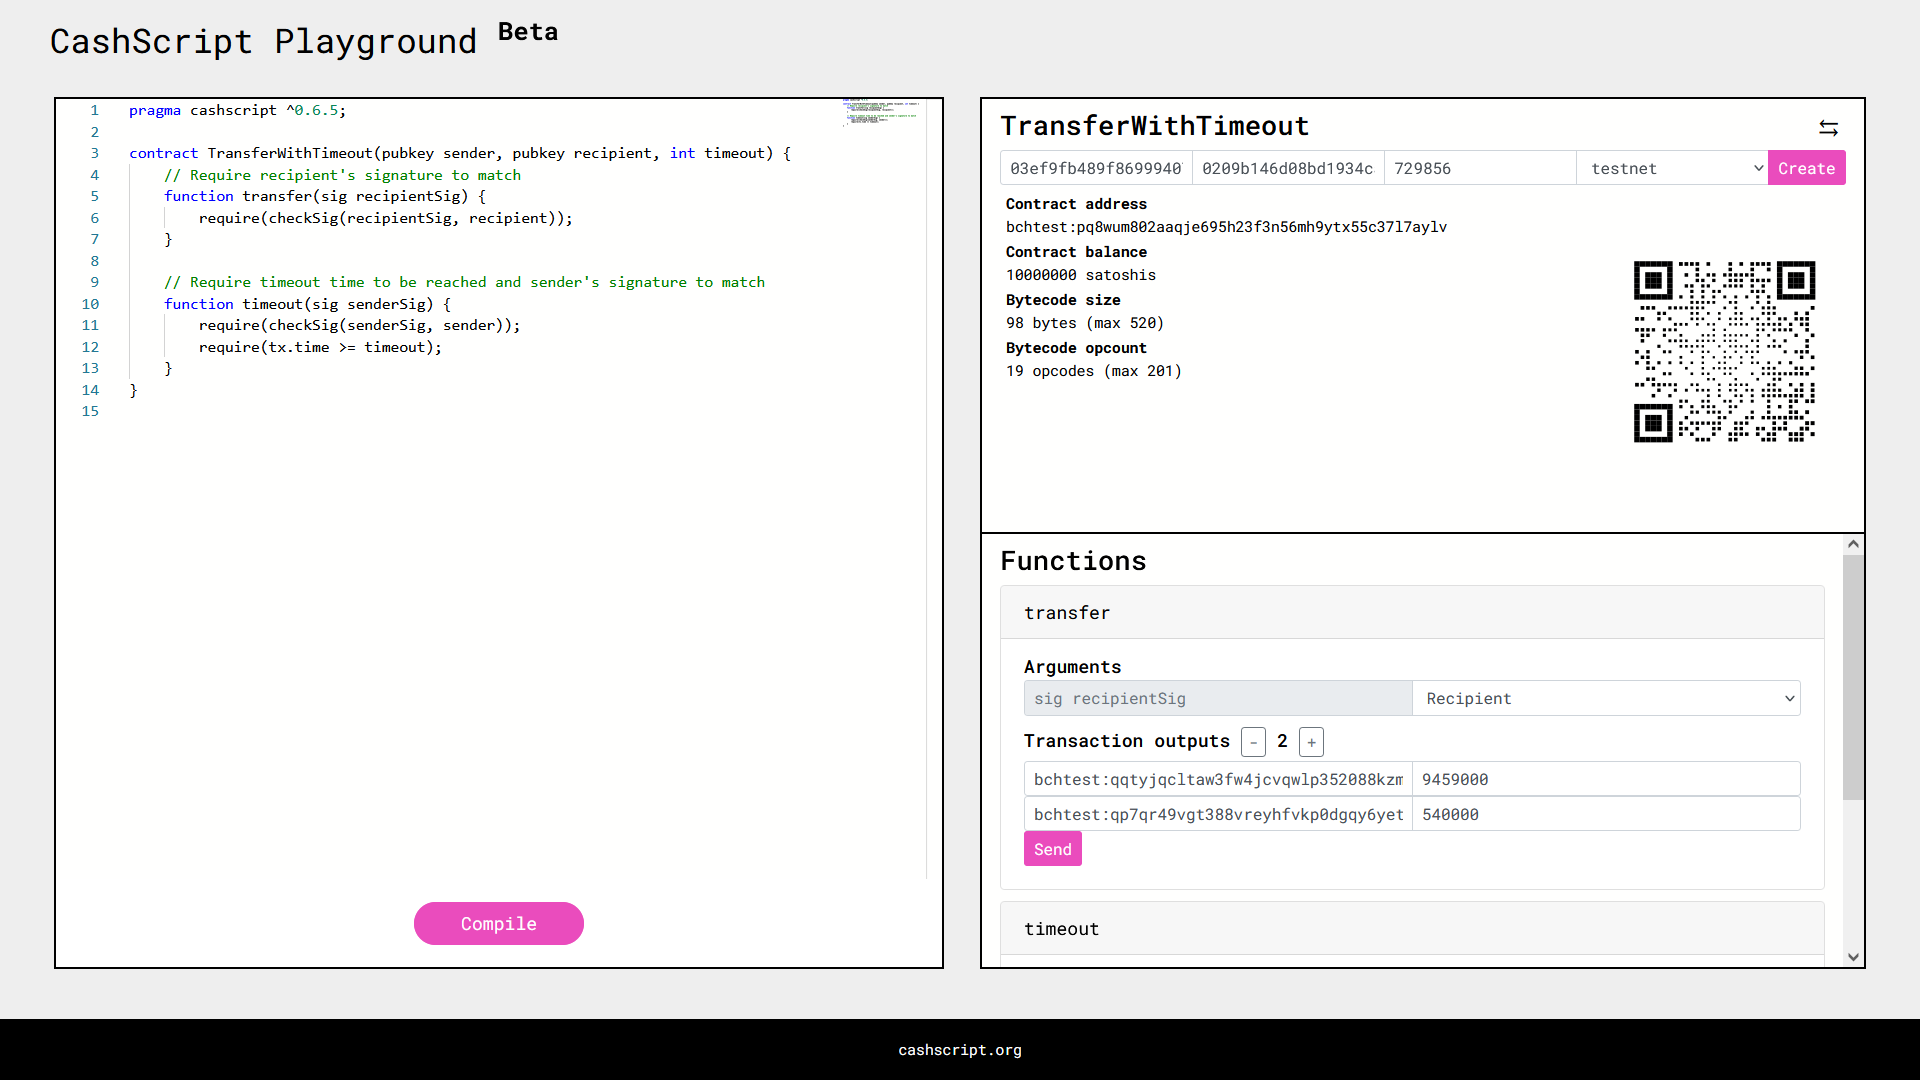Image resolution: width=1920 pixels, height=1080 pixels.
Task: Click the 10000000 satoshis balance text
Action: tap(1080, 275)
